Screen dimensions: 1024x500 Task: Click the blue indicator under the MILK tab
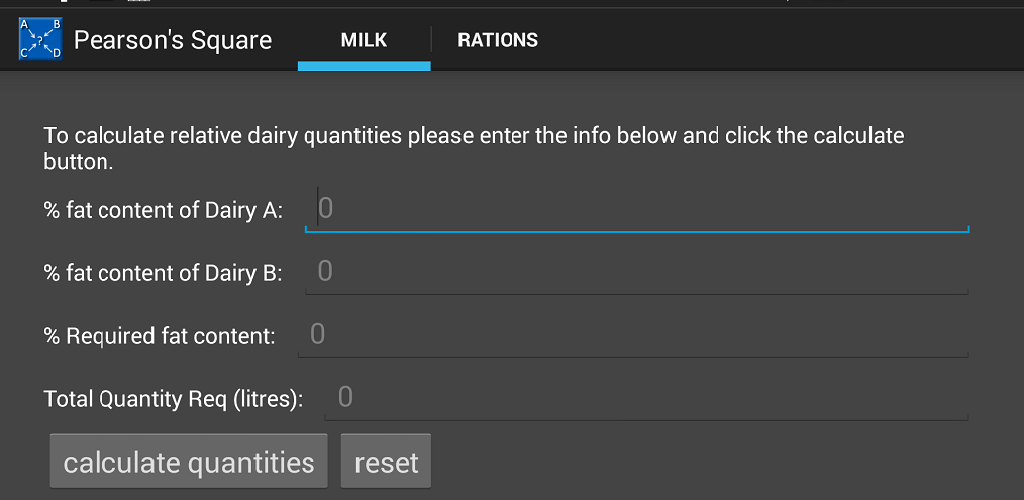[363, 66]
